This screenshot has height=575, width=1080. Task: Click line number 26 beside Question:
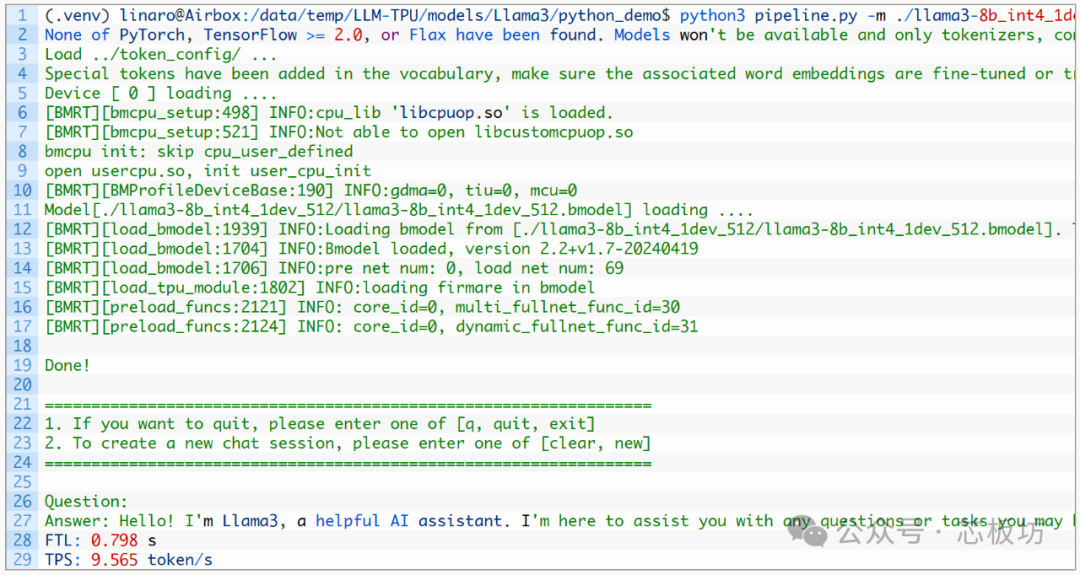tap(22, 501)
